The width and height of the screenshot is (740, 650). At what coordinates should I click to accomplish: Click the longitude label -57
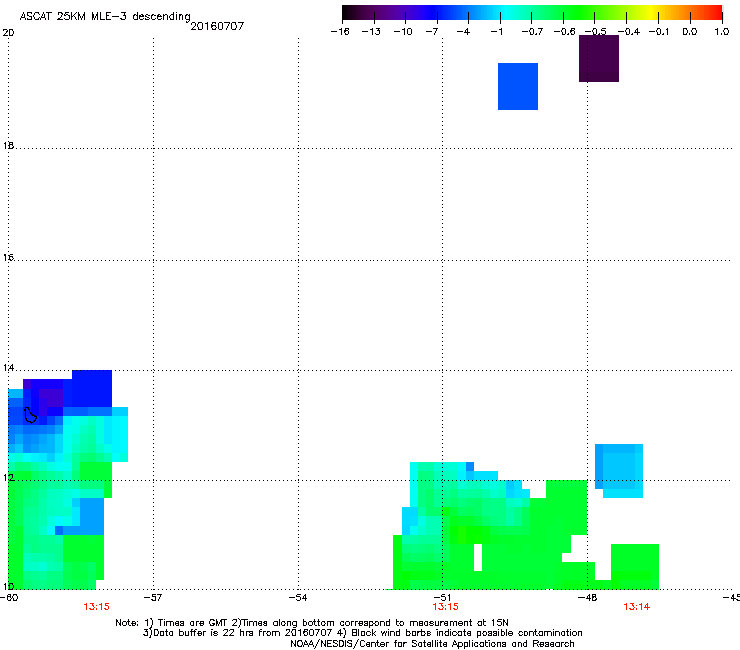153,598
